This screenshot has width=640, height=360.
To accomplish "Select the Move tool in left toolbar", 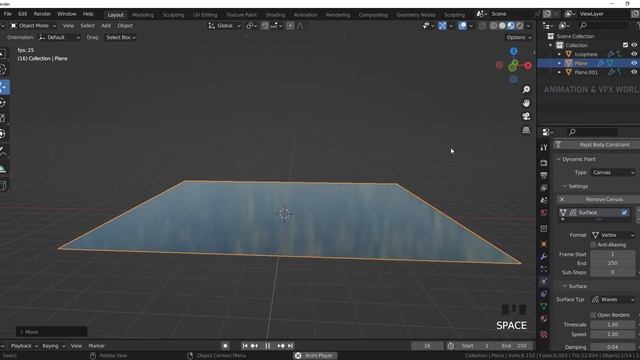I will point(3,87).
